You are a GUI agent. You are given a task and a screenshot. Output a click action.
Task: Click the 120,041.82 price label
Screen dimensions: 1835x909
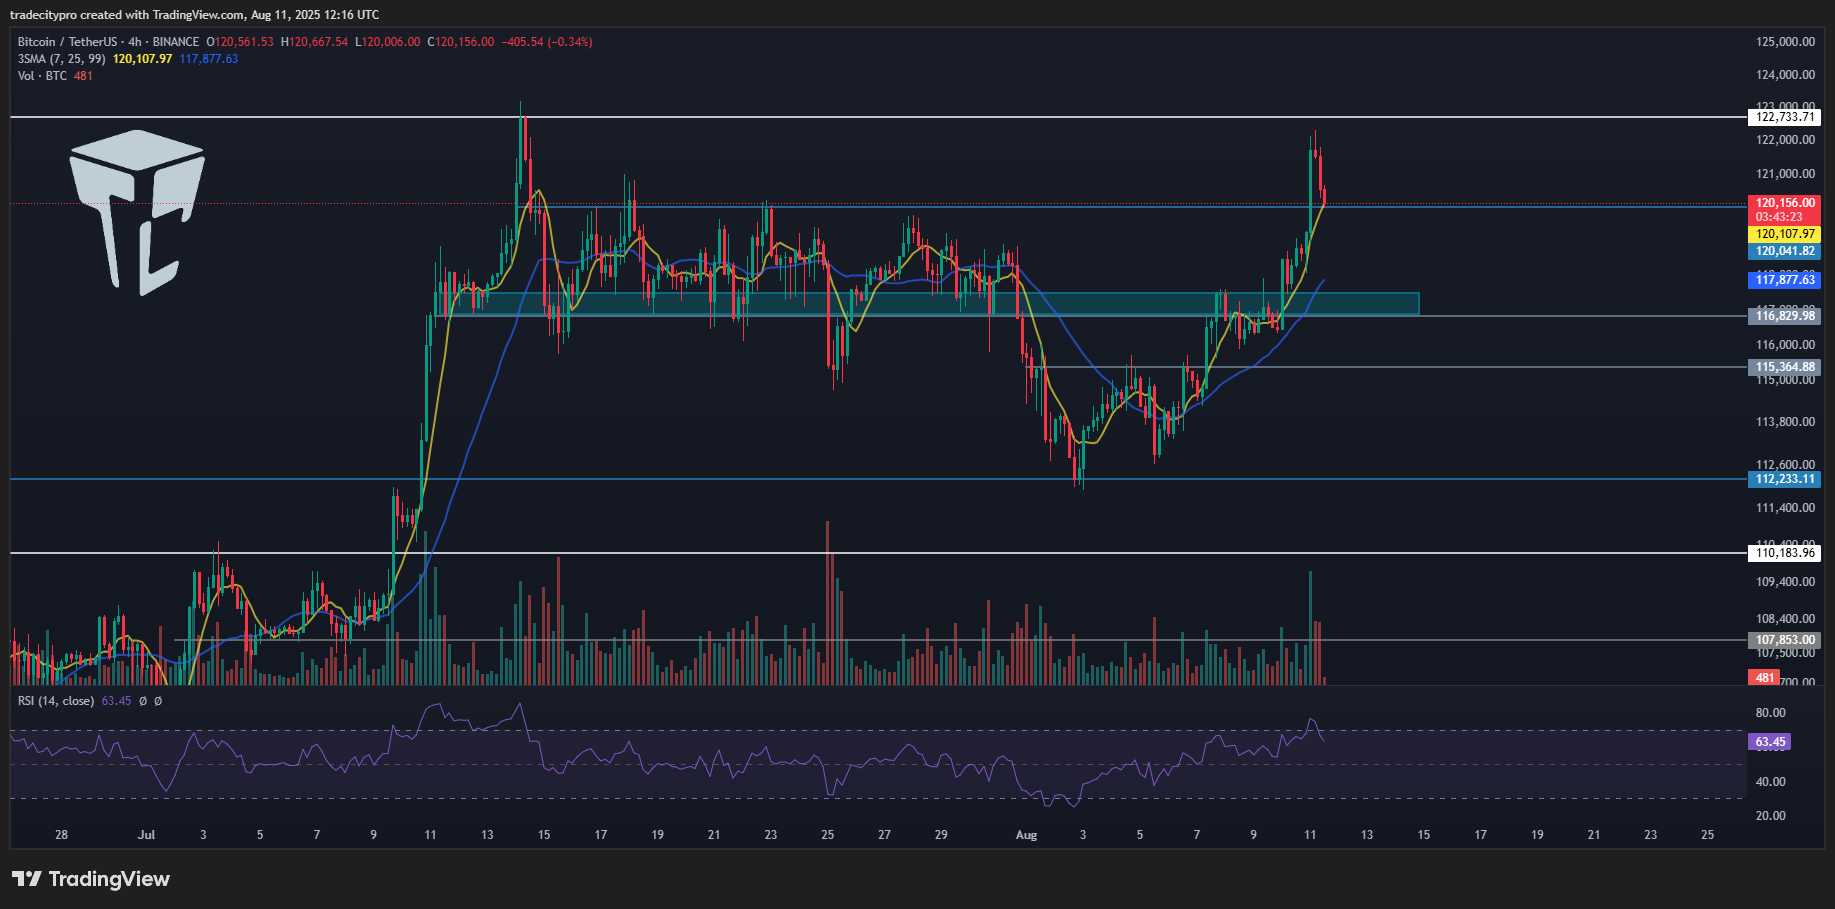1785,251
